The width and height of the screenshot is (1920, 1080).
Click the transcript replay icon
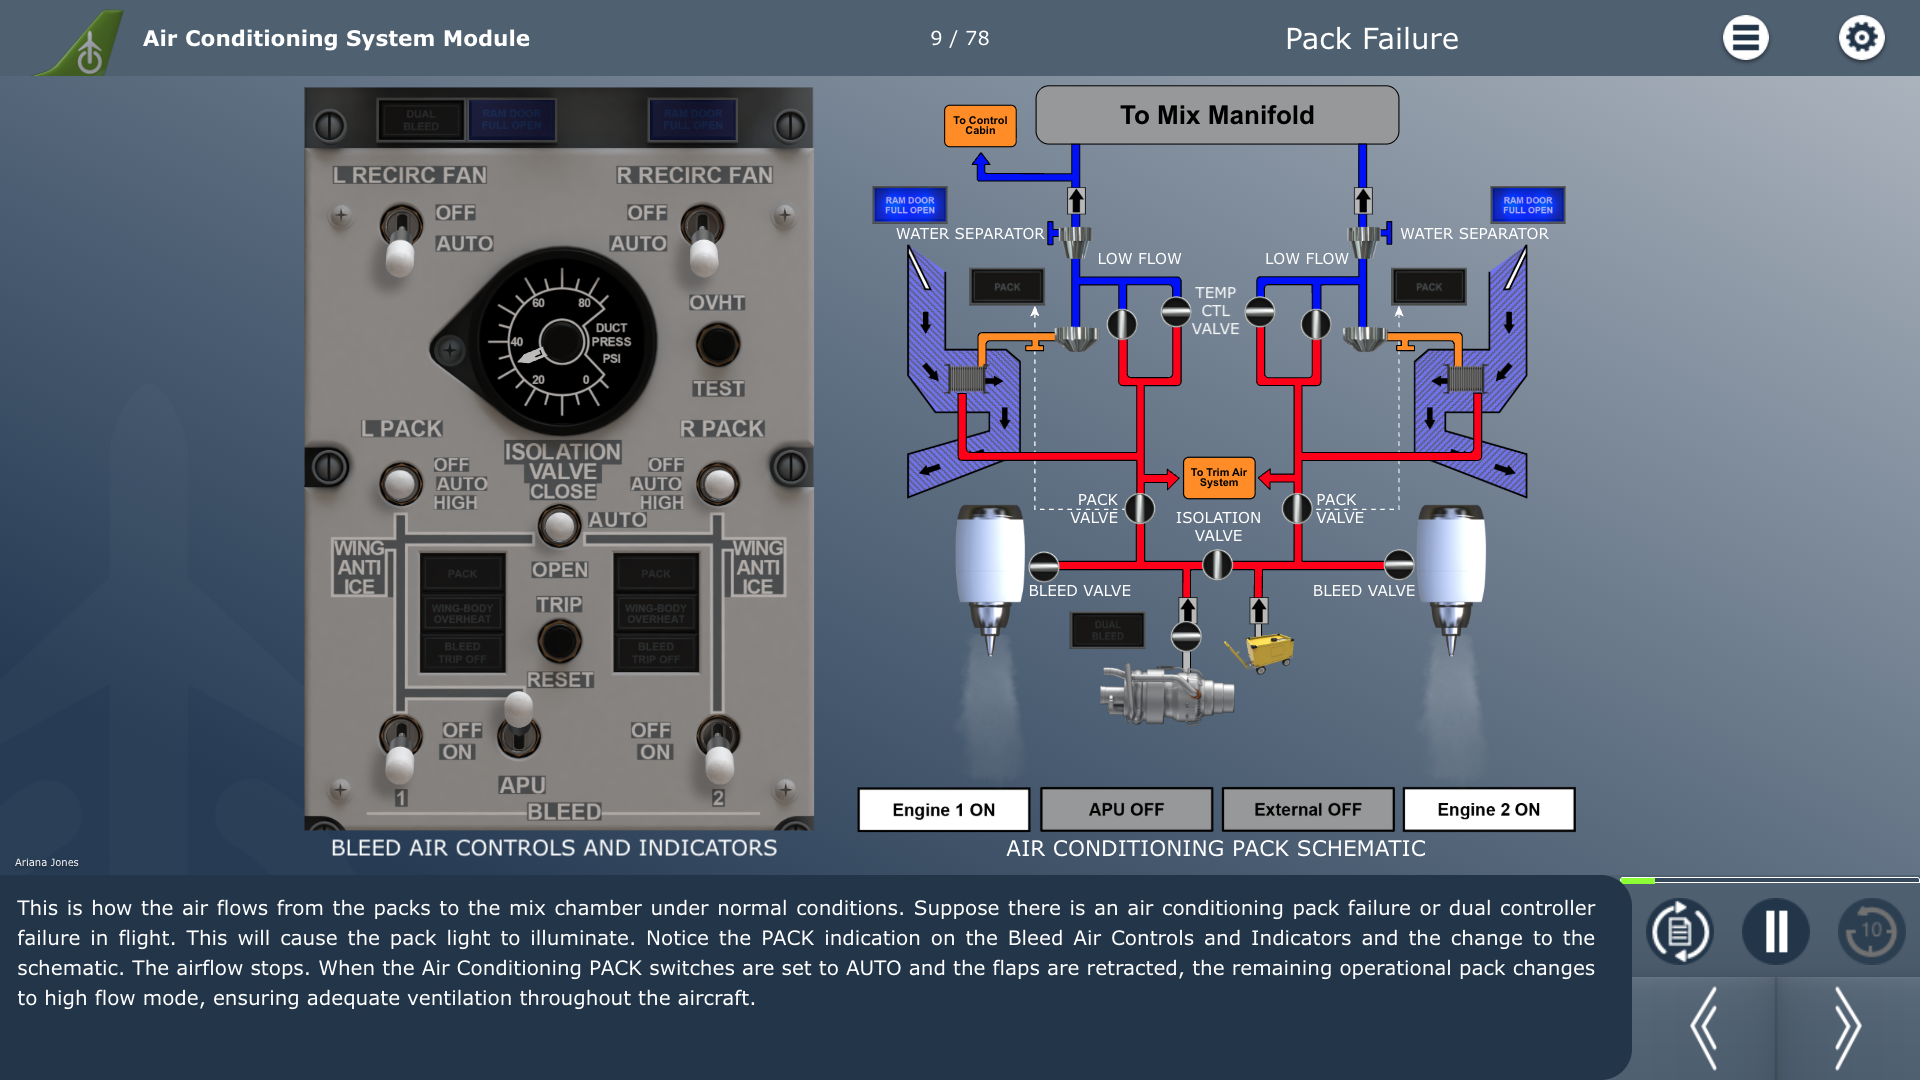[x=1680, y=932]
